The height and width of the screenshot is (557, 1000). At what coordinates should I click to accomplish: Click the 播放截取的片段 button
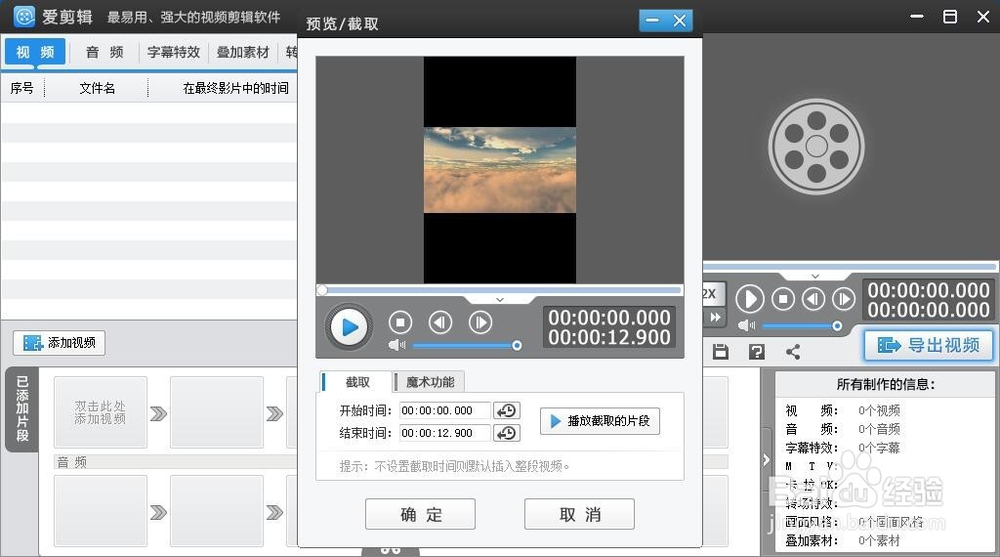[599, 421]
